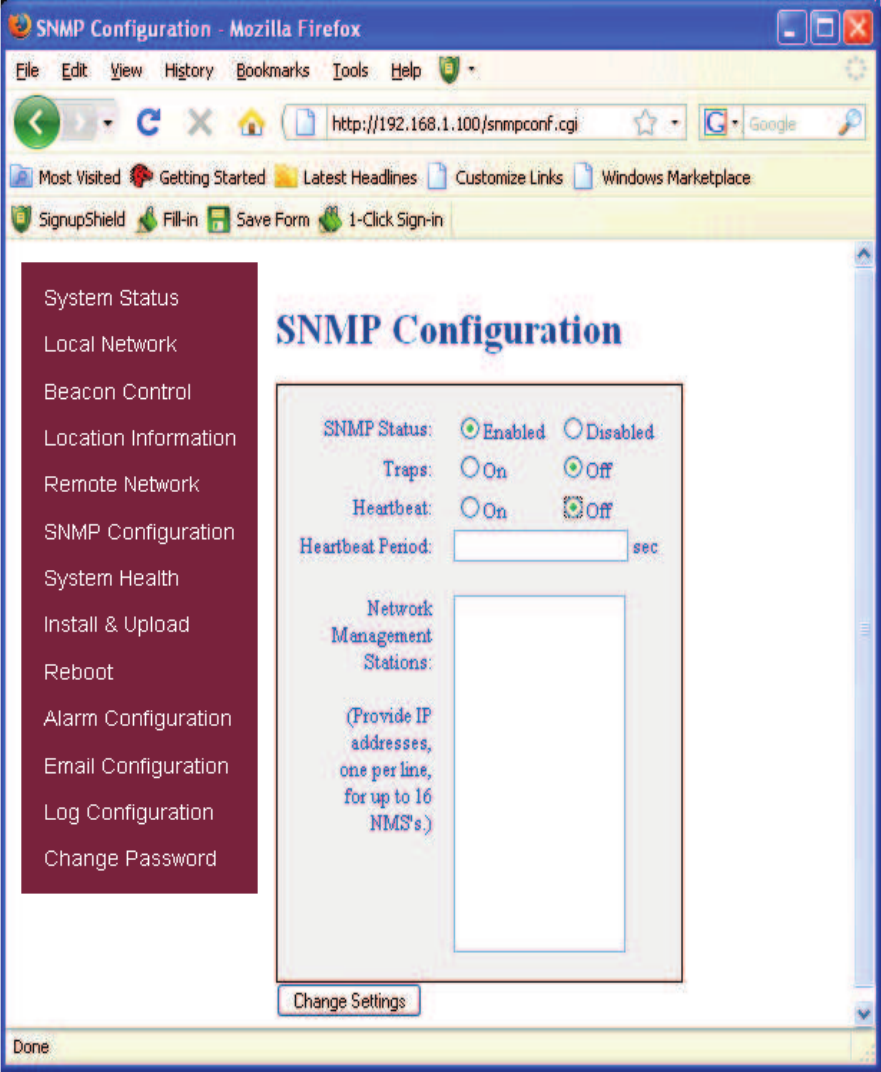Navigate to Location Information
Image resolution: width=881 pixels, height=1072 pixels.
140,438
